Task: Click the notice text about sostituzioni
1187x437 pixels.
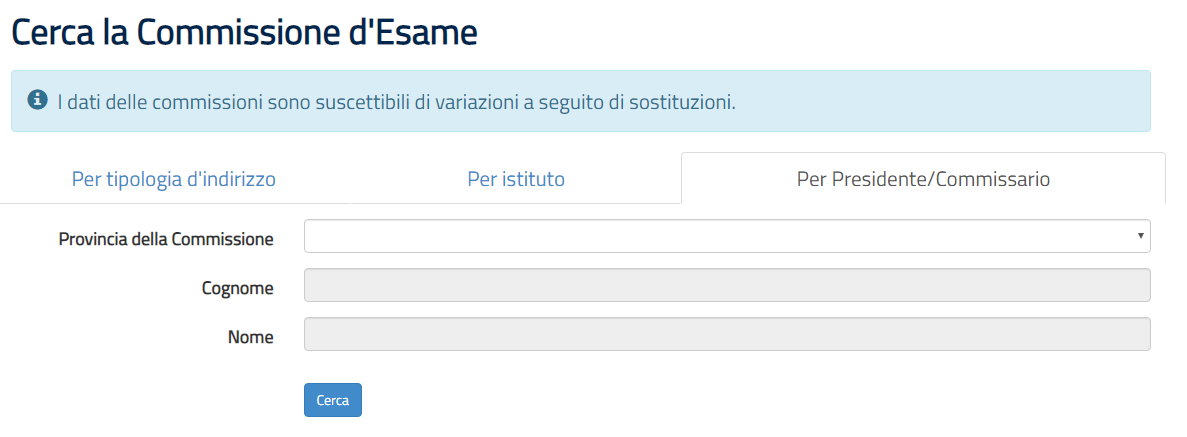Action: [x=397, y=101]
